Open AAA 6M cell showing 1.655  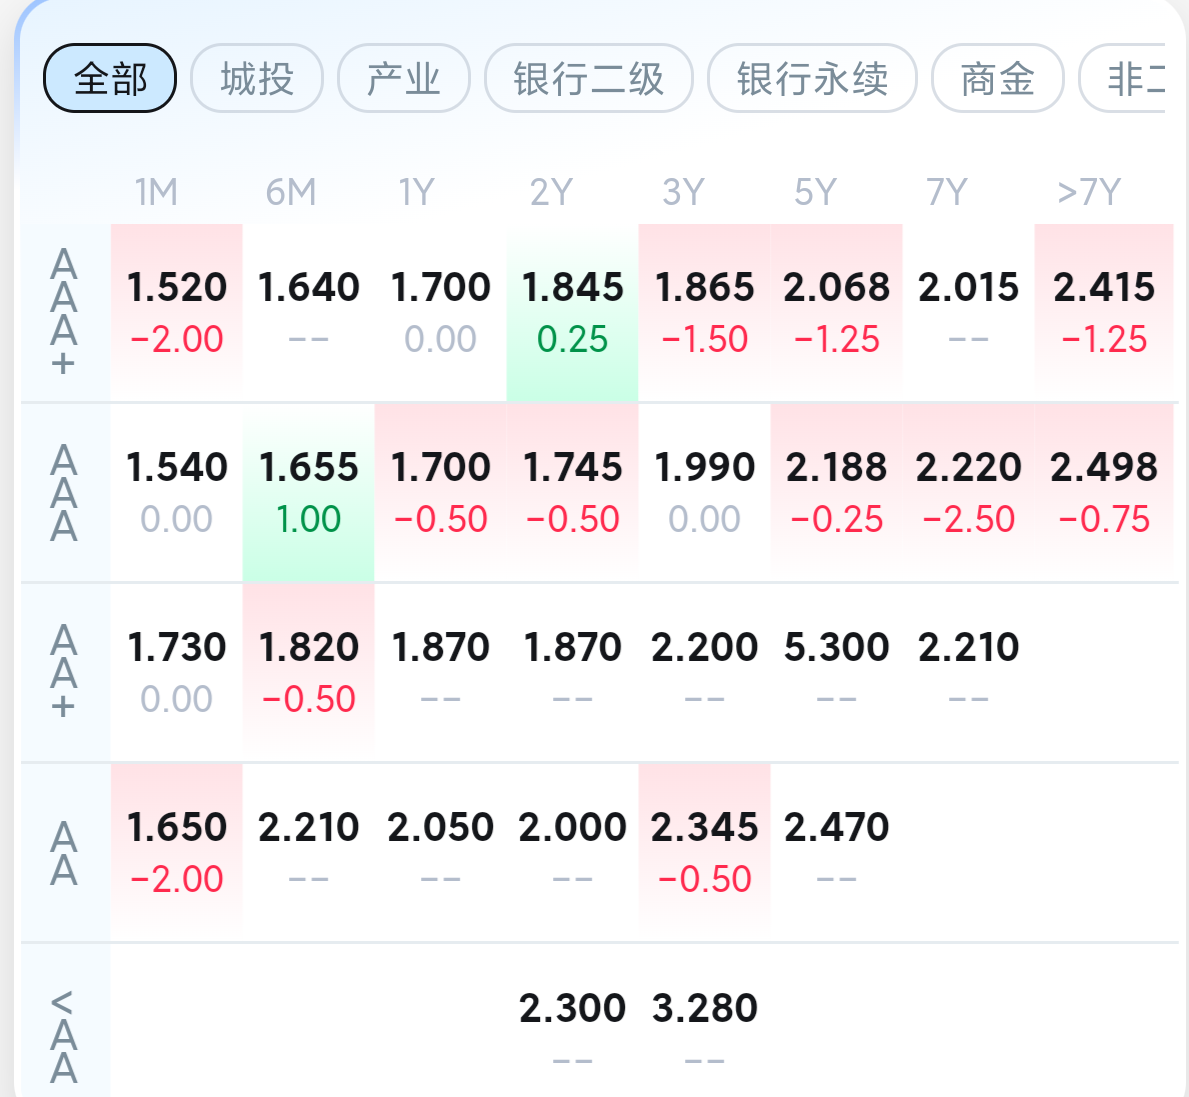click(x=308, y=492)
